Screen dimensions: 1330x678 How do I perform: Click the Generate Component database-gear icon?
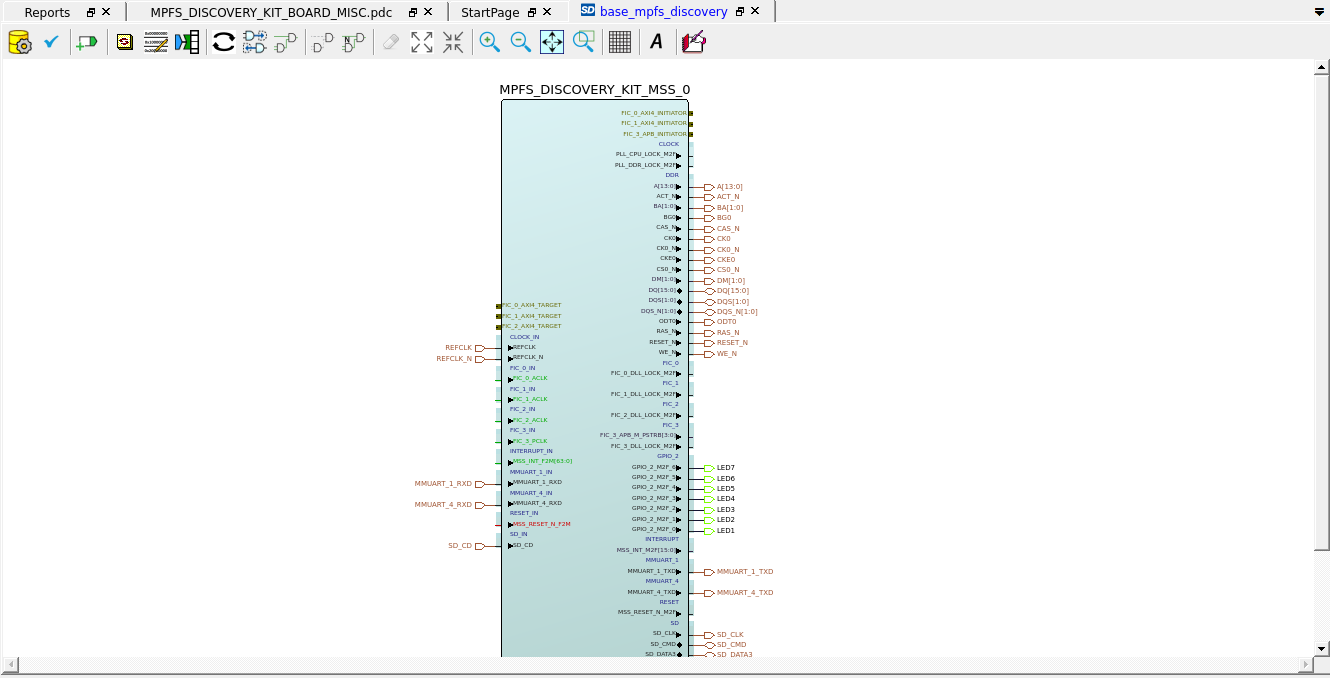(x=19, y=42)
